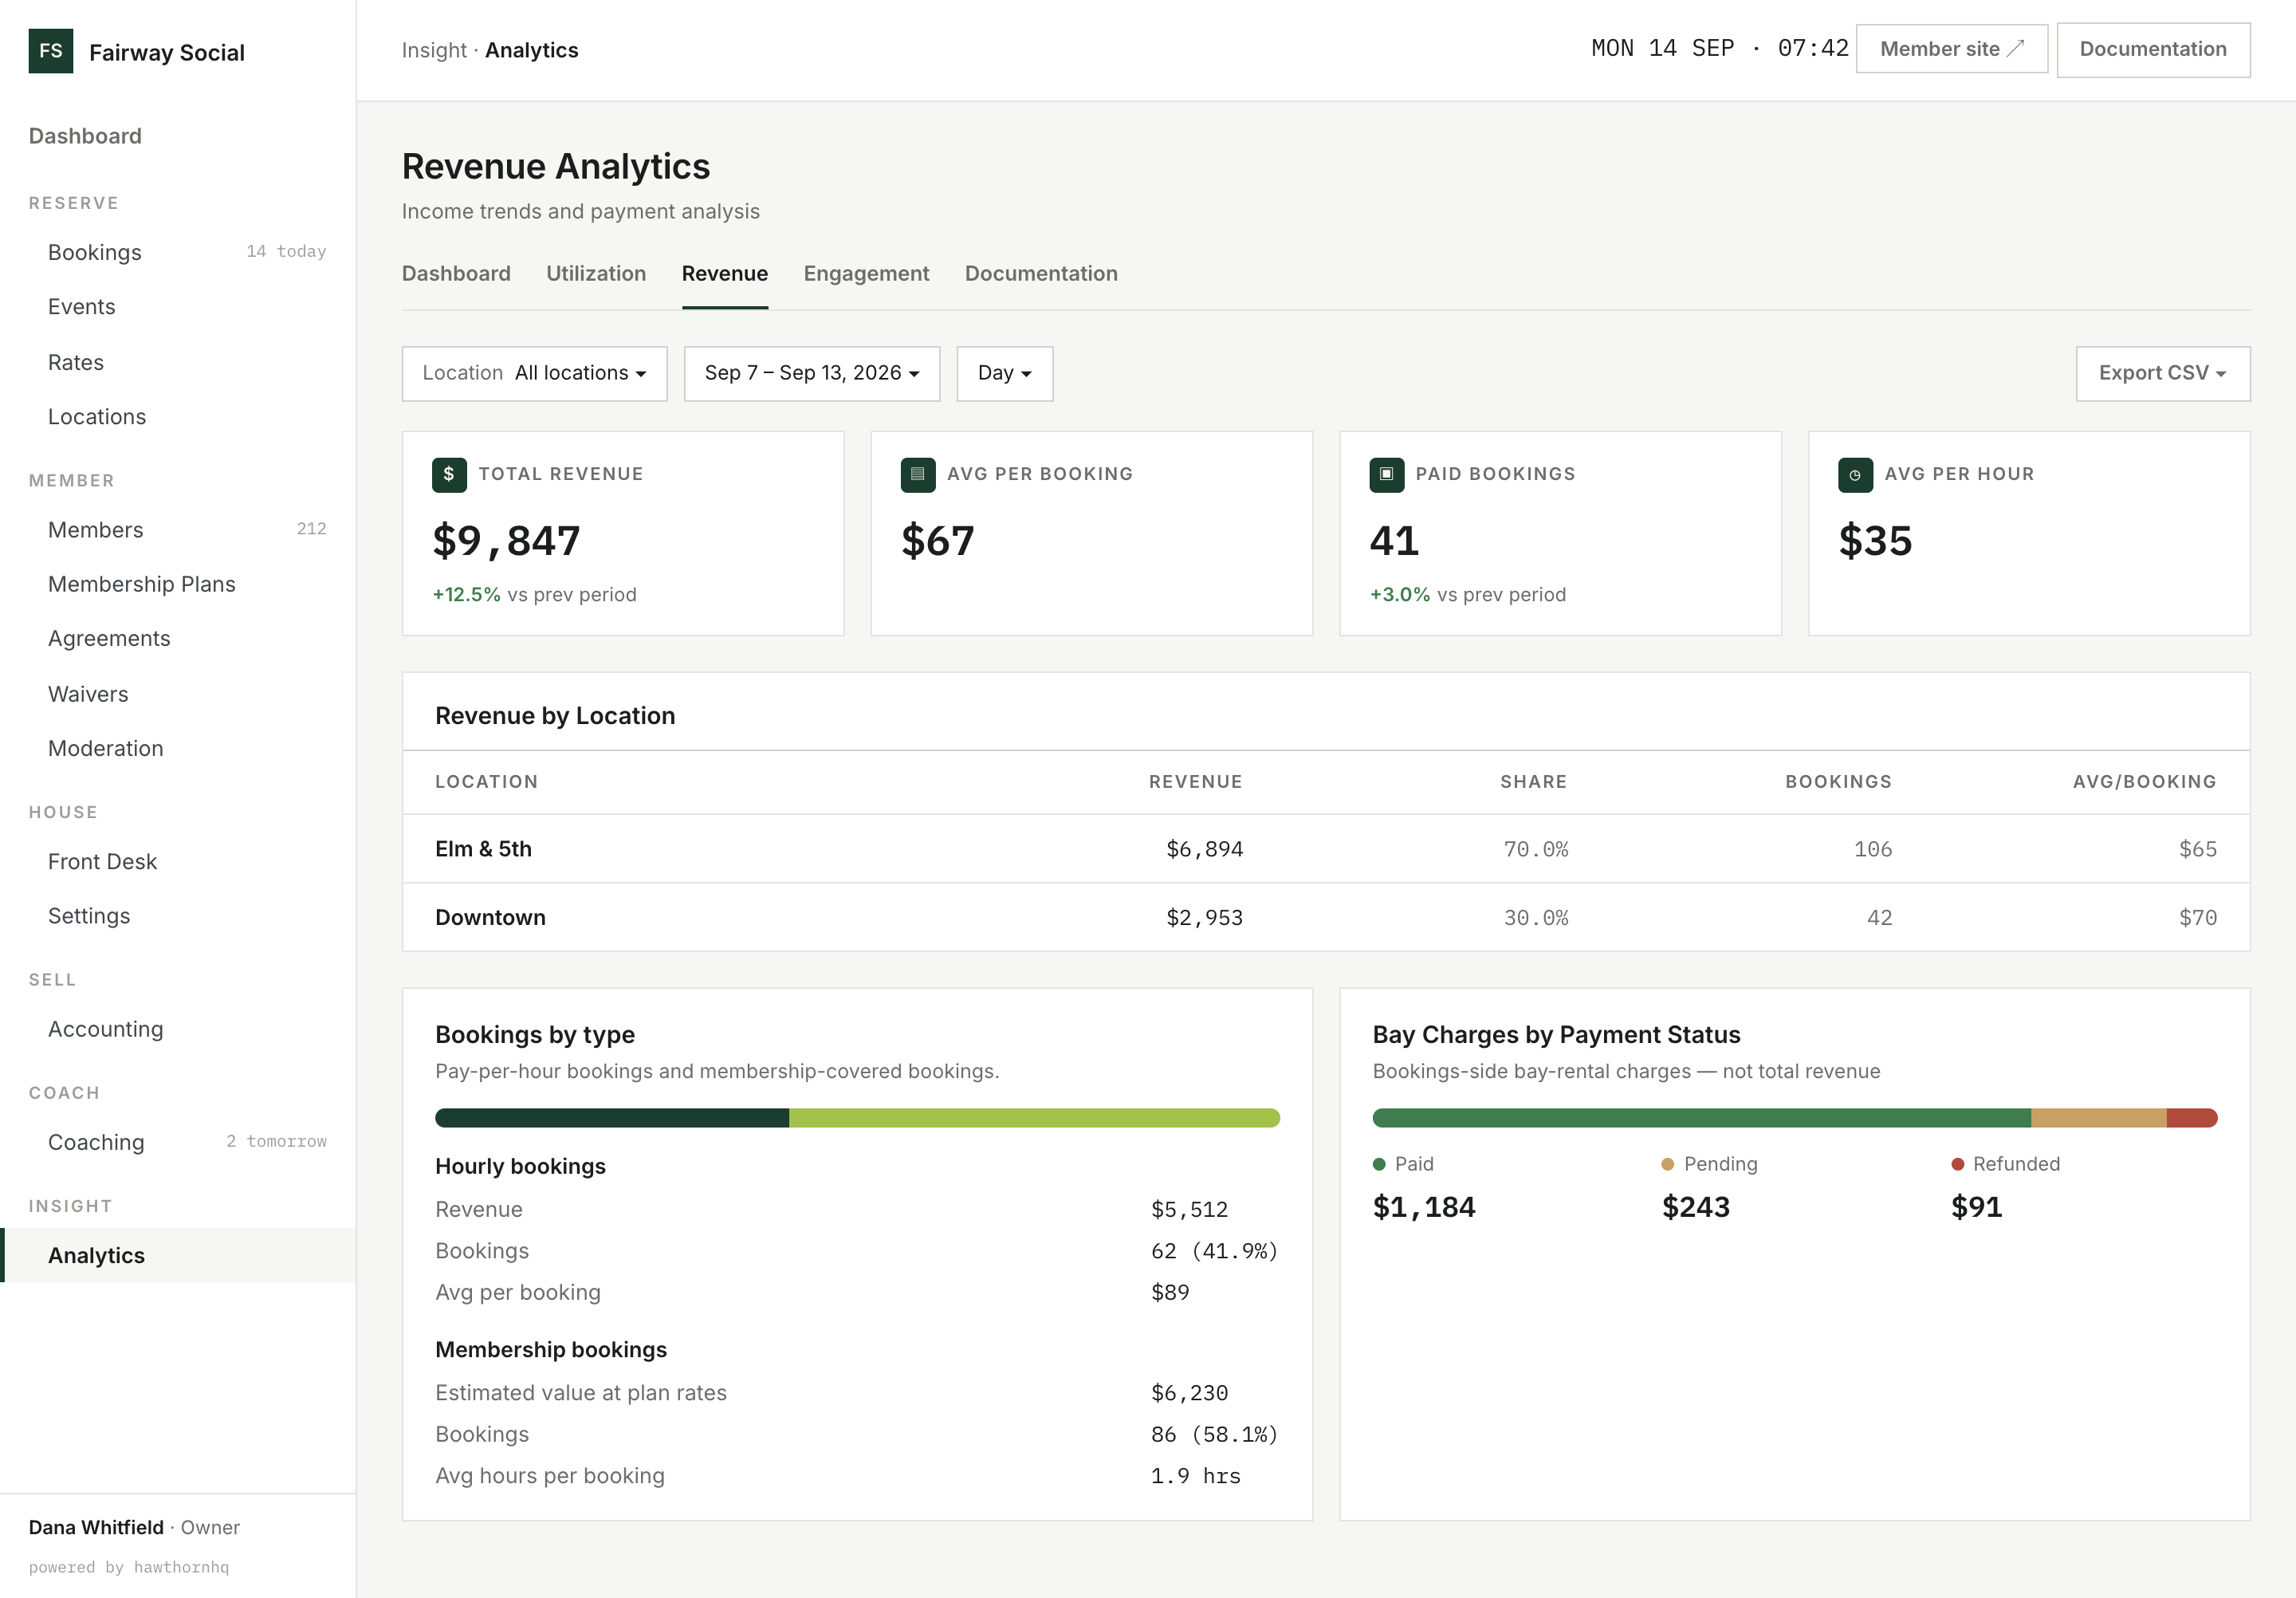The height and width of the screenshot is (1598, 2296).
Task: Open the Sep 7 – Sep 13, 2026 date range picker
Action: click(x=811, y=373)
